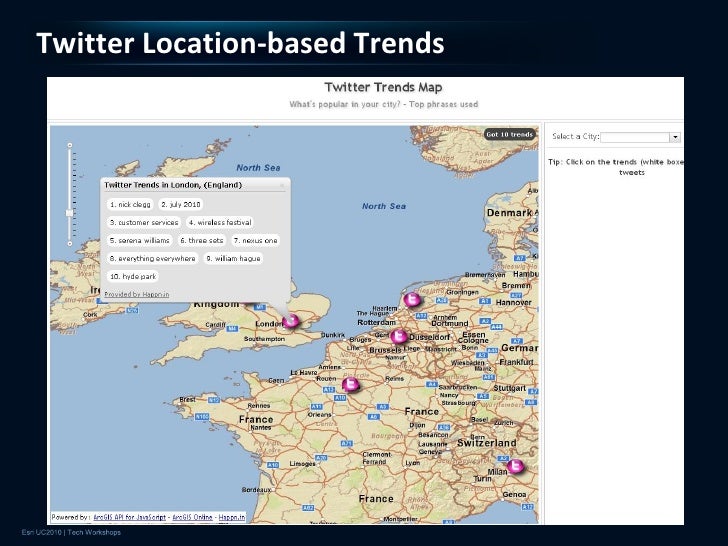The image size is (728, 546).
Task: Open the 'ArcGIS Online' link
Action: 192,517
